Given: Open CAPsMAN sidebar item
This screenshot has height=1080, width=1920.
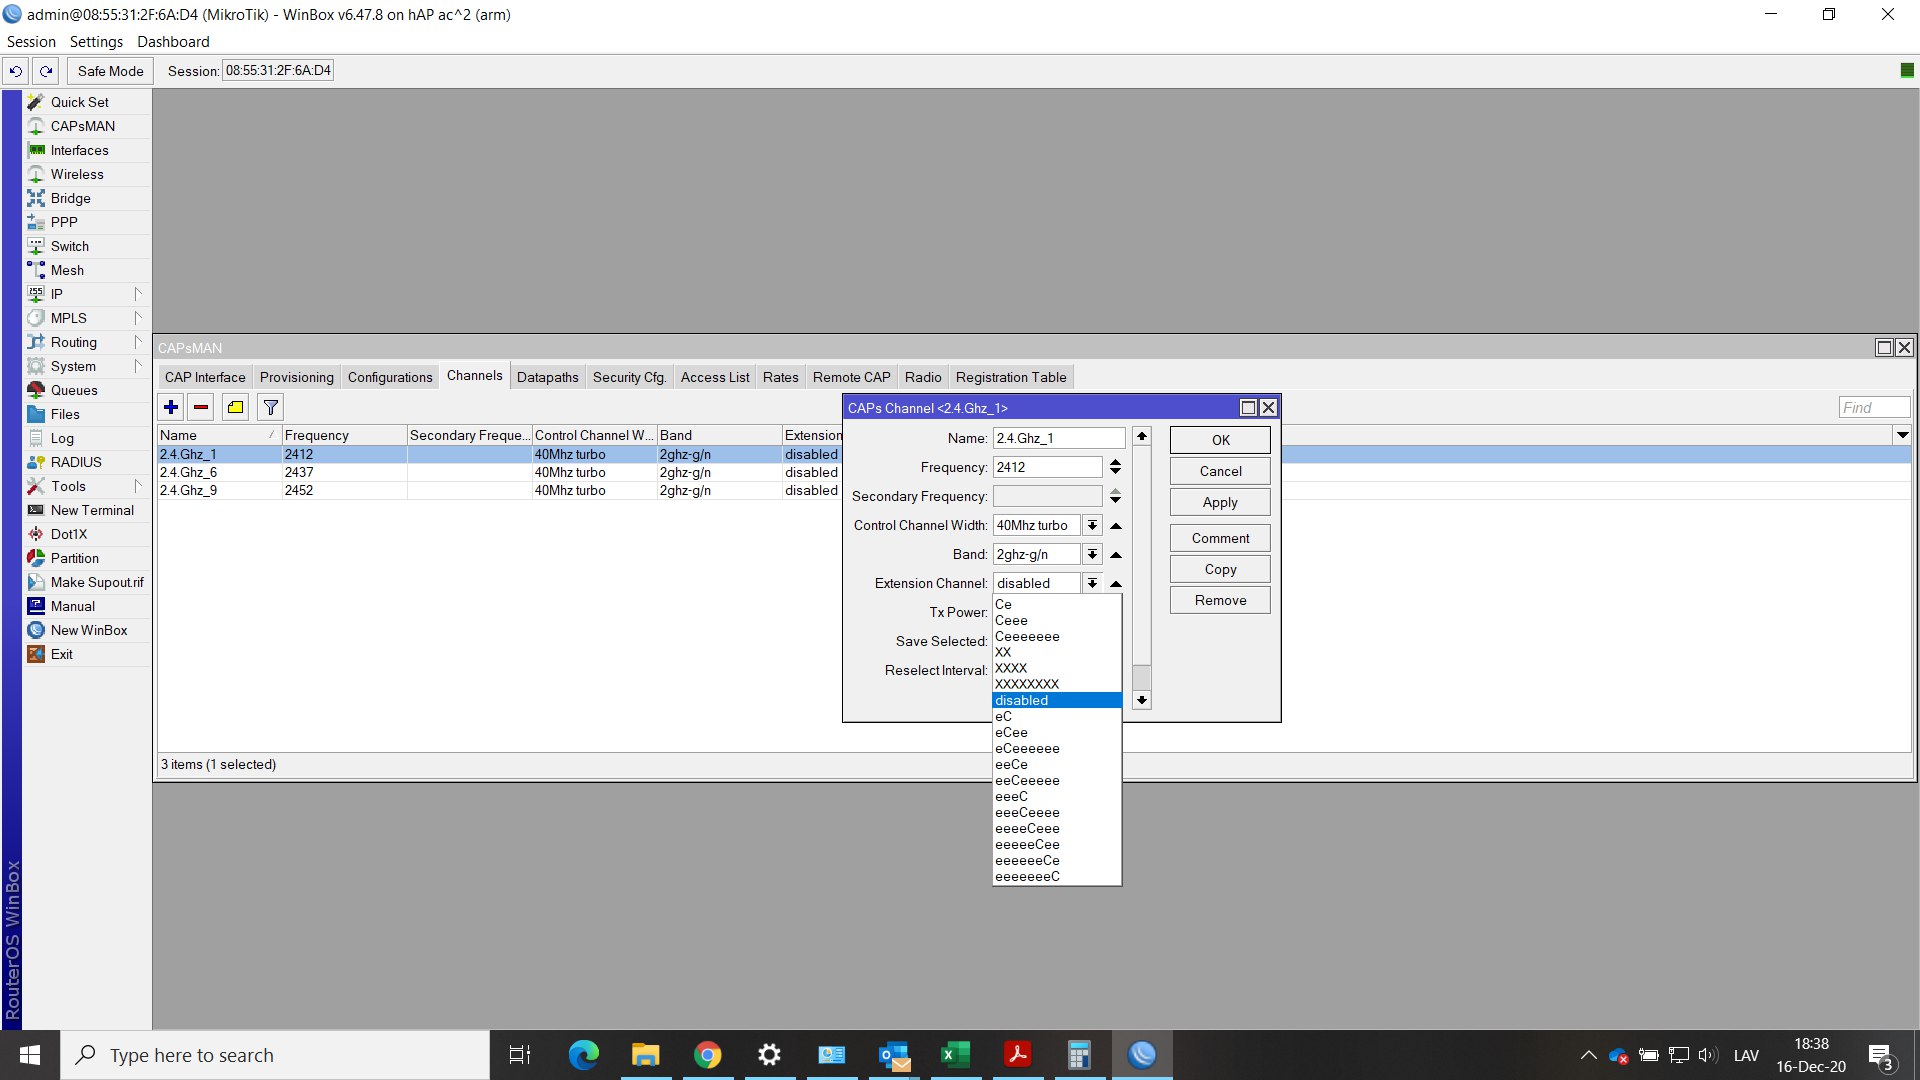Looking at the screenshot, I should (82, 126).
